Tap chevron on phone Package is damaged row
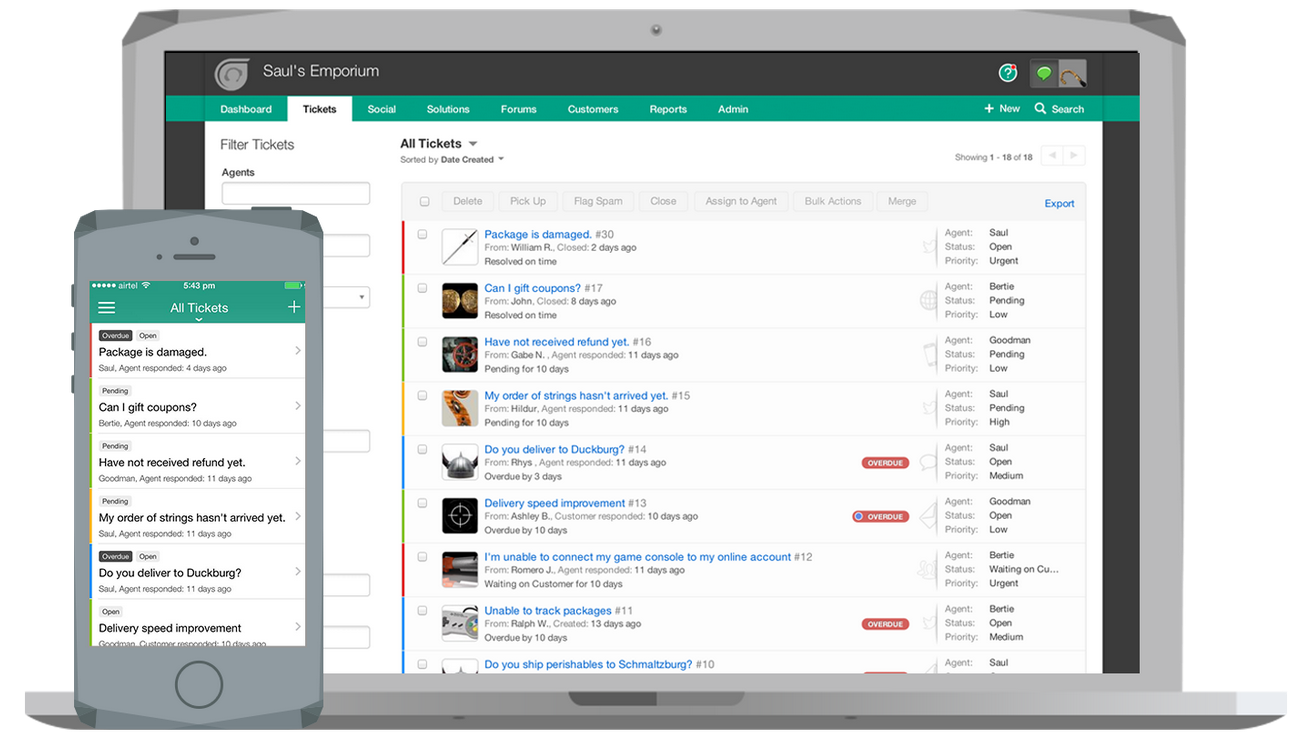Viewport: 1302px width, 732px height. point(298,351)
